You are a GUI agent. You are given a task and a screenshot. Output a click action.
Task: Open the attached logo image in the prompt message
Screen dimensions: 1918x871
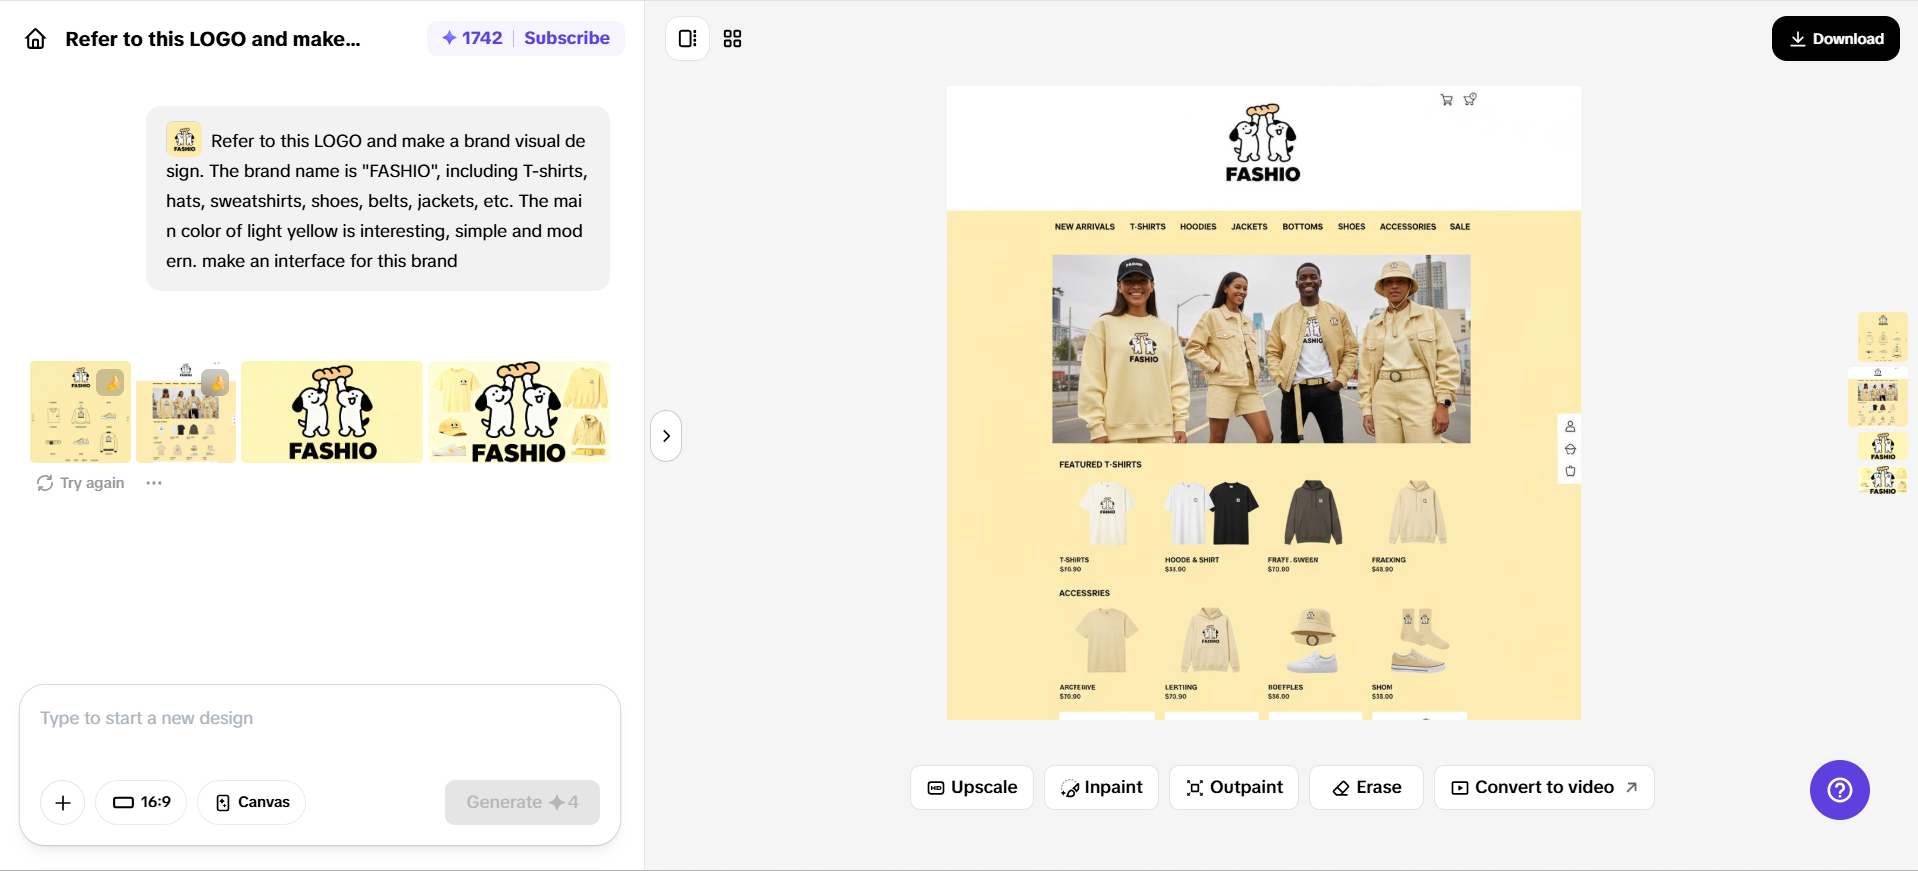click(x=184, y=139)
